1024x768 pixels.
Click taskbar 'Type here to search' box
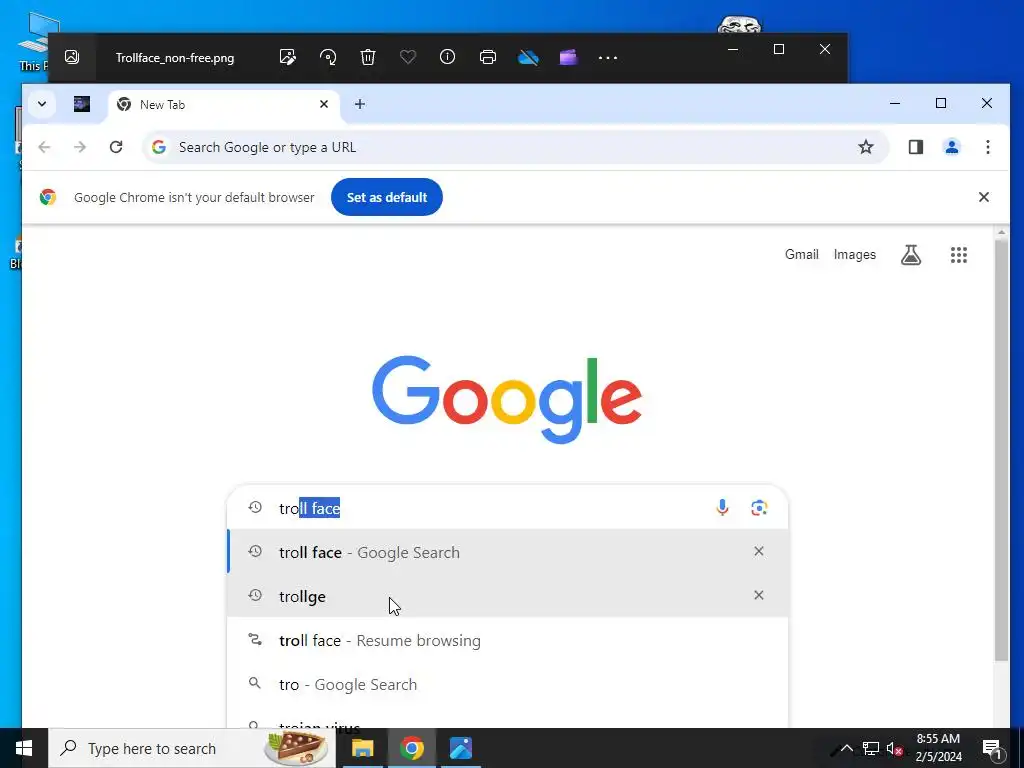[192, 748]
